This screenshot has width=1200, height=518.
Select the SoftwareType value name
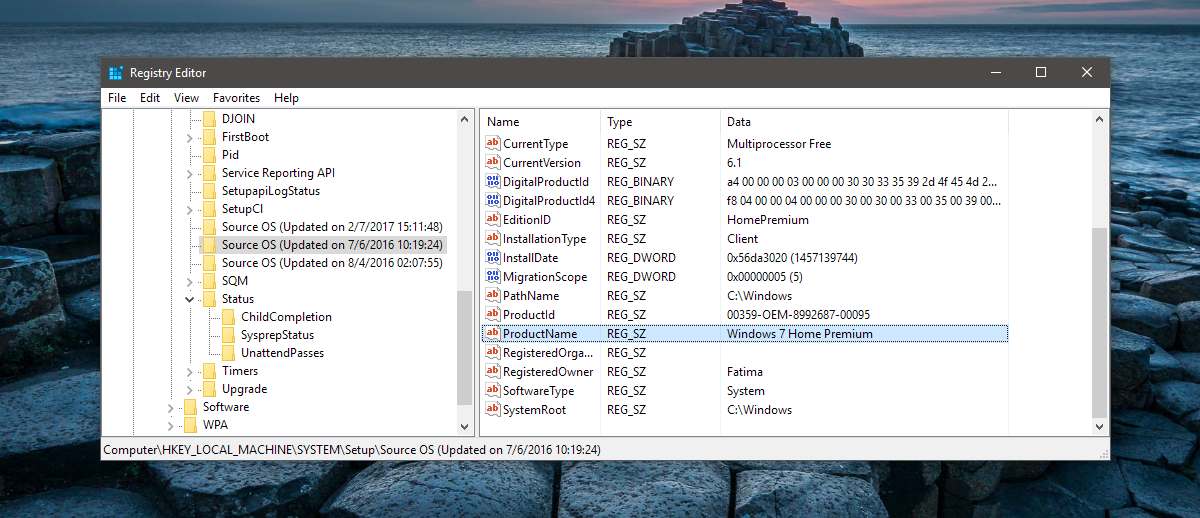[x=538, y=391]
